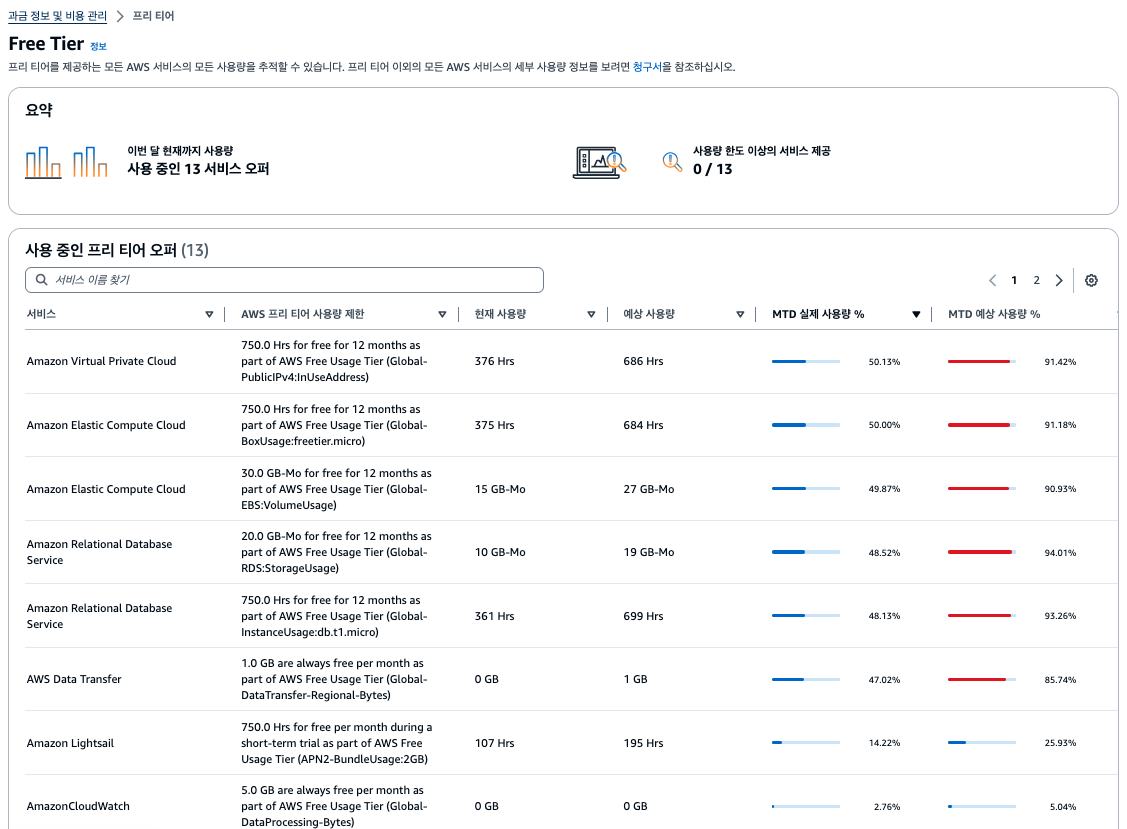Go to next page chevron

click(x=1059, y=280)
